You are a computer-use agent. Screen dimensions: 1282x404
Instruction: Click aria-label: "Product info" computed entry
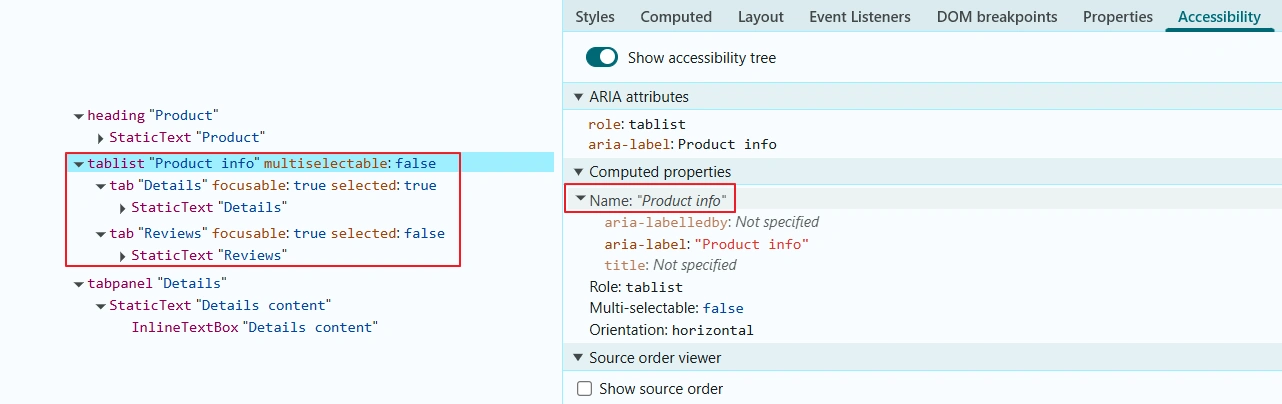tap(706, 244)
